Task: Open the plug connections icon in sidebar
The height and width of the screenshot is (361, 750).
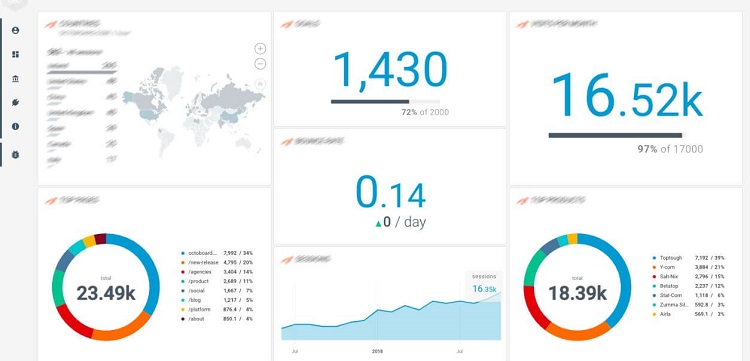Action: click(x=15, y=102)
